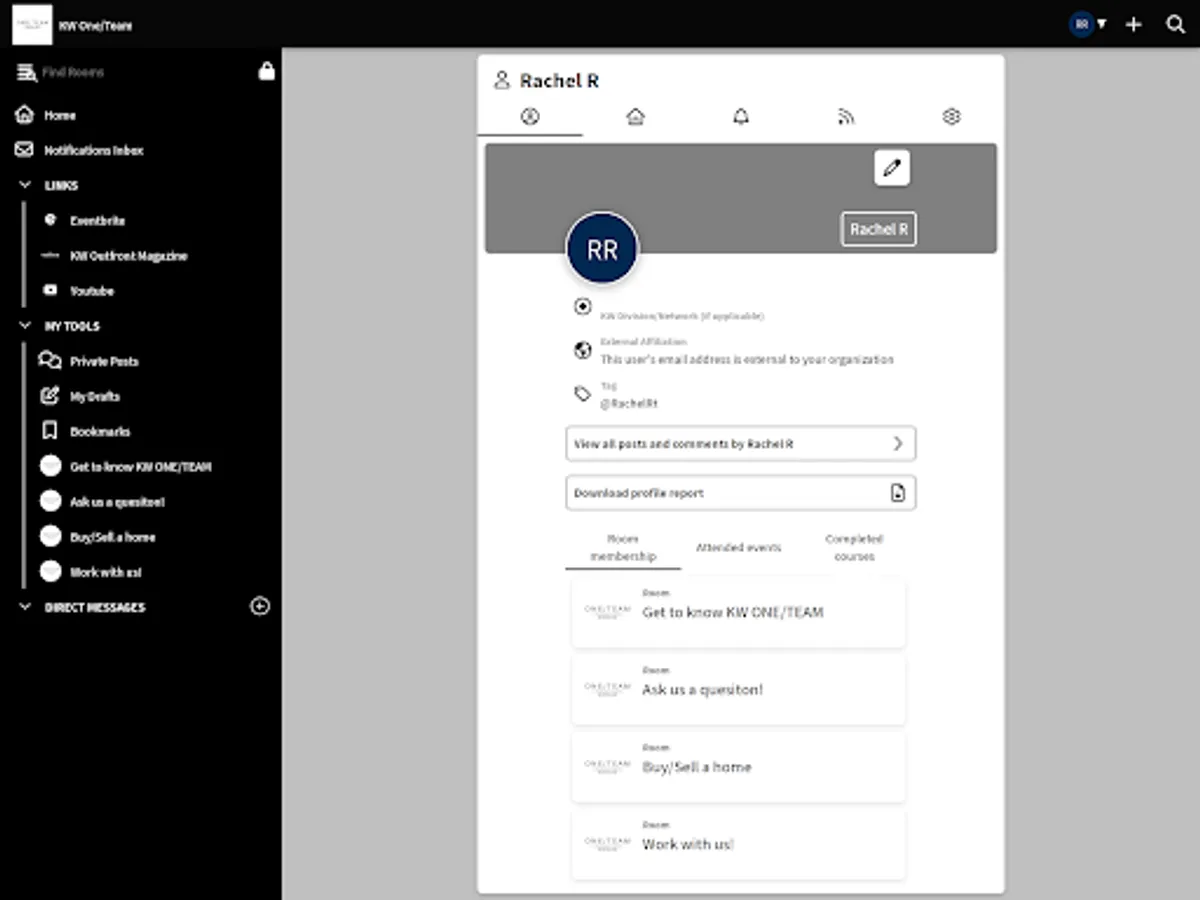Viewport: 1200px width, 900px height.
Task: Collapse the DIRECT MESSAGES section
Action: (25, 607)
